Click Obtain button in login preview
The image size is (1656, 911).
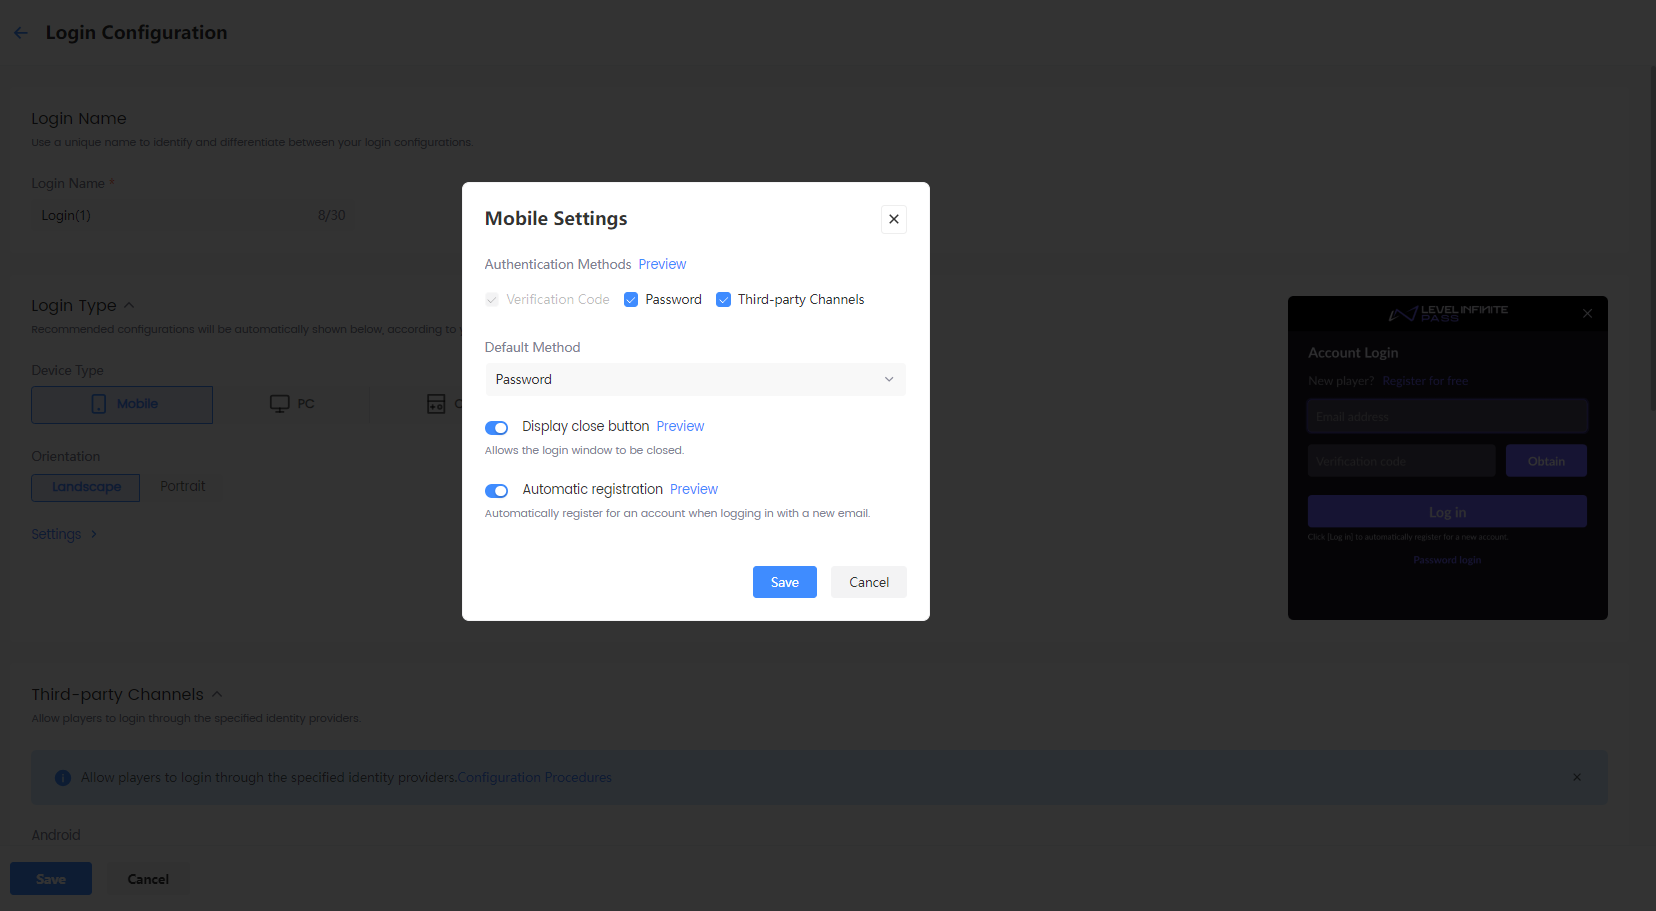click(1546, 461)
